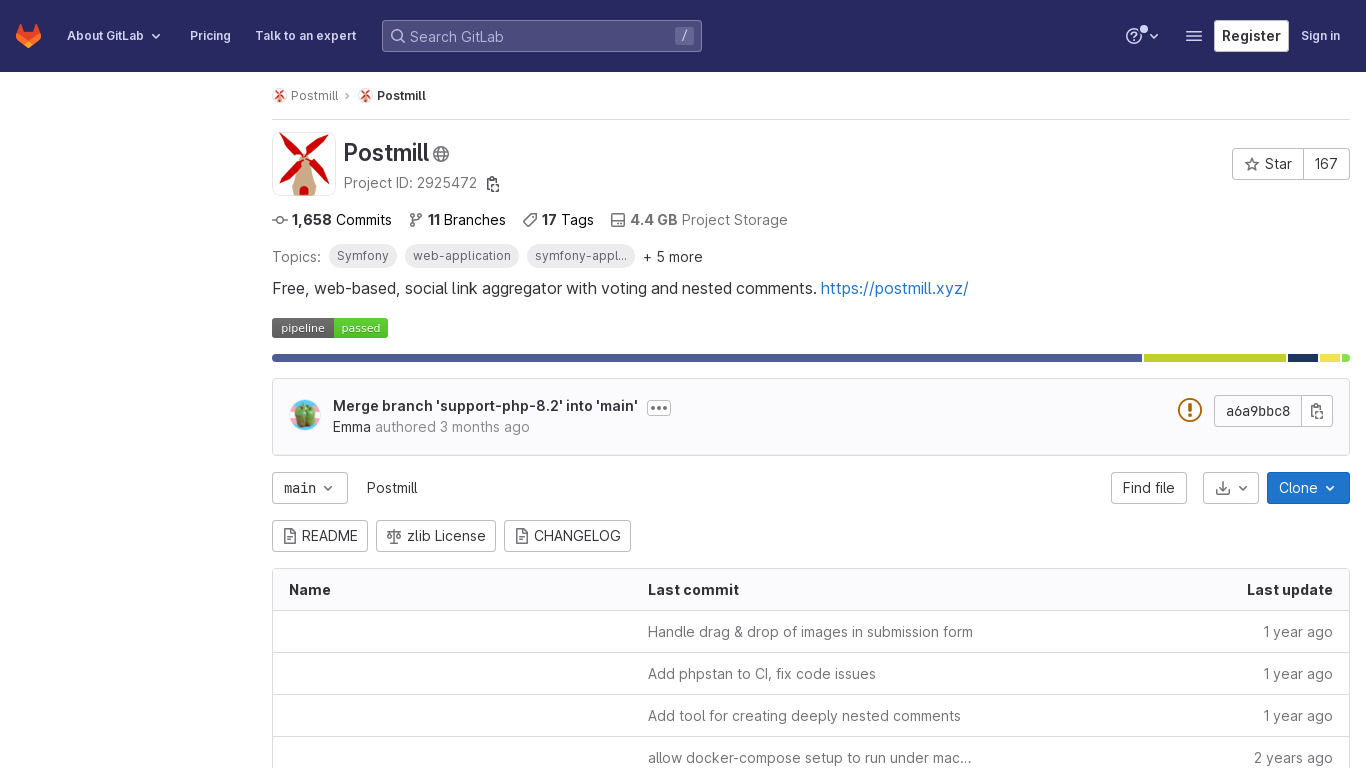Click the large blue language bar segment

(x=707, y=358)
